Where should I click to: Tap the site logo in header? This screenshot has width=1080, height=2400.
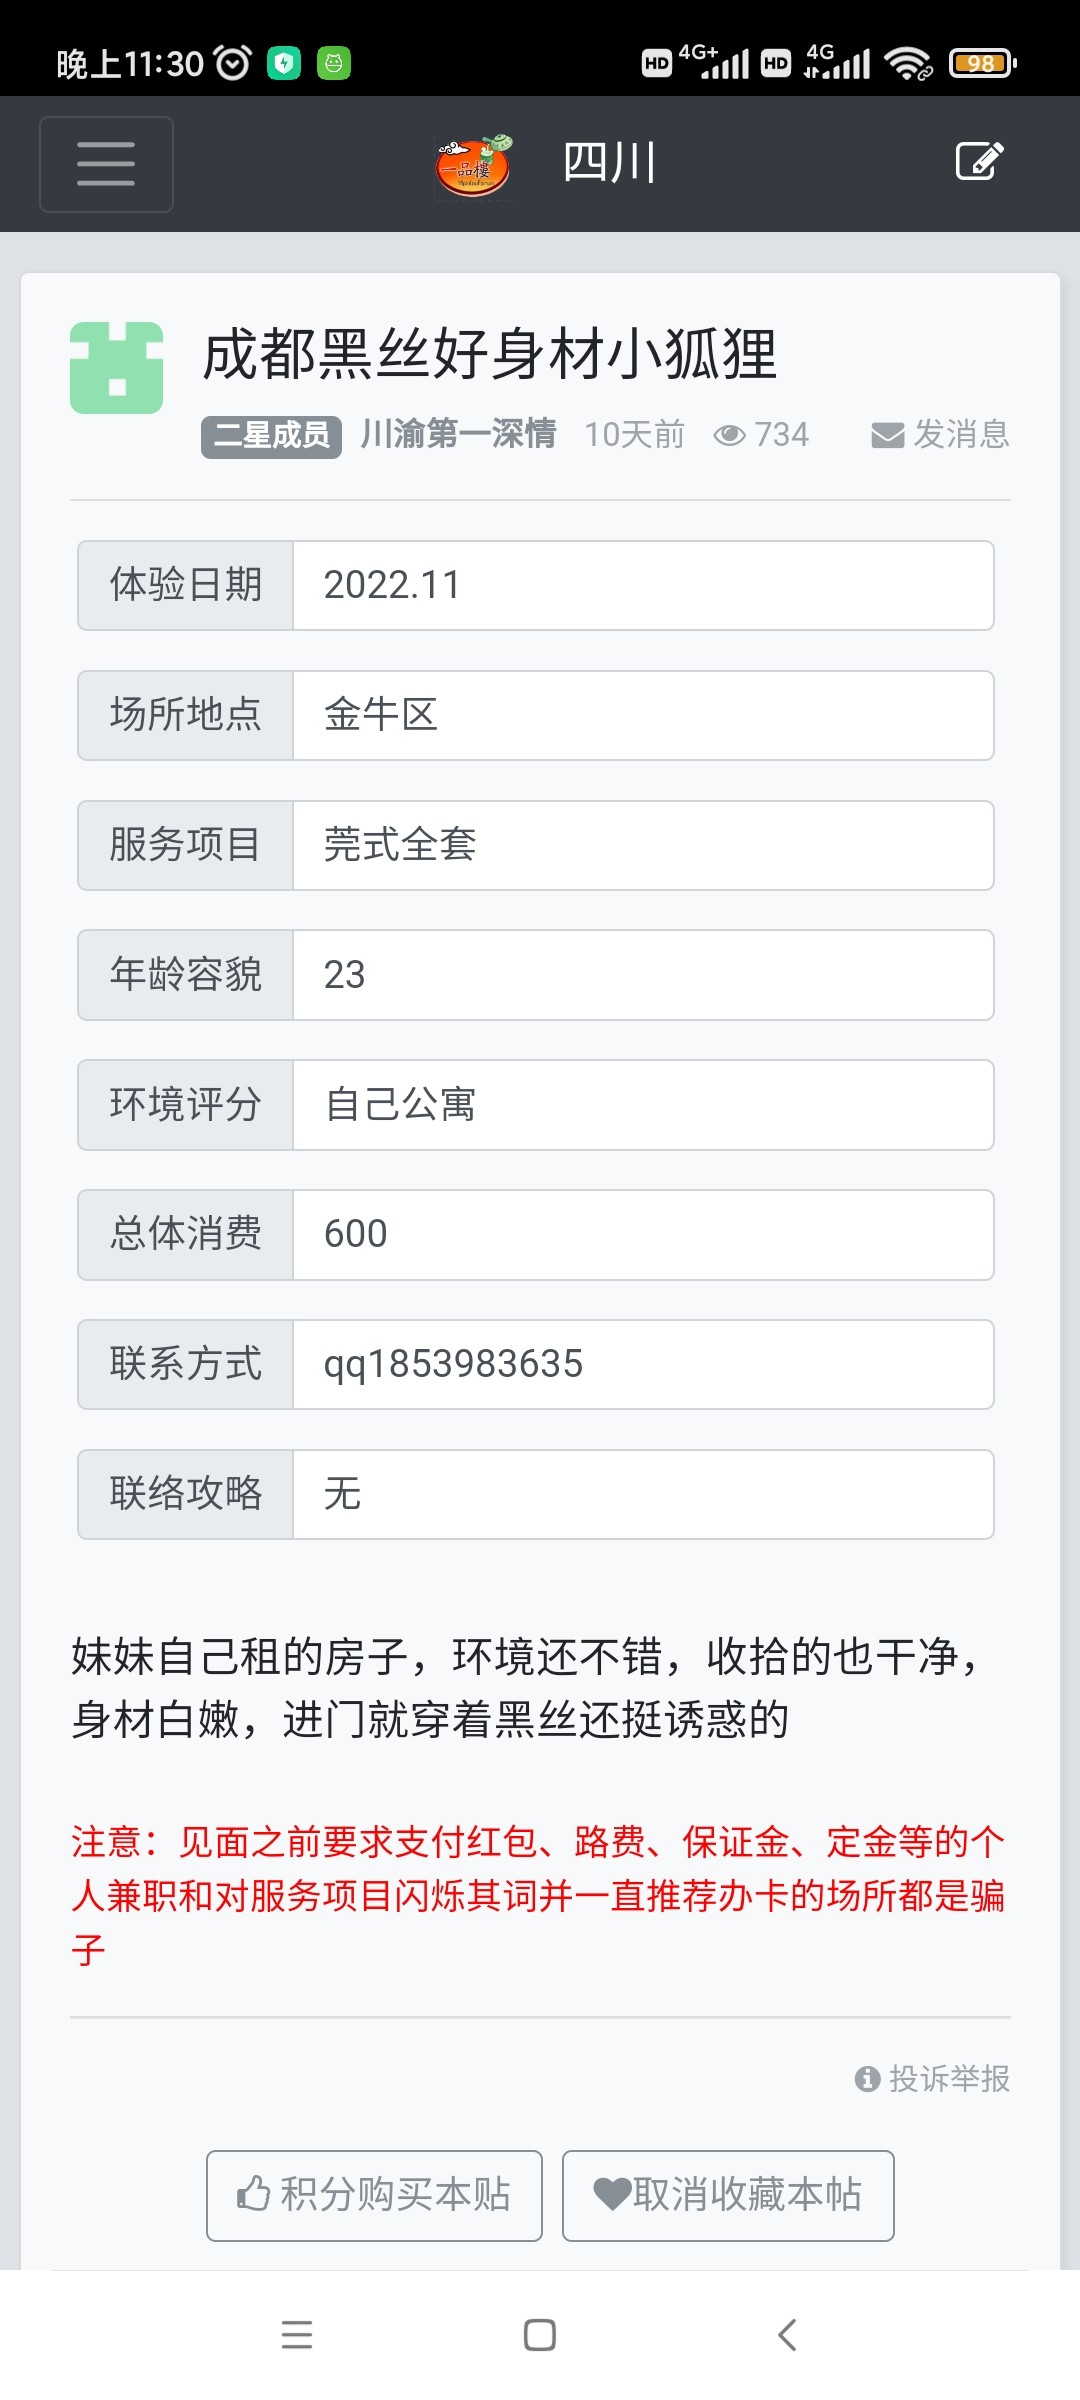[474, 165]
